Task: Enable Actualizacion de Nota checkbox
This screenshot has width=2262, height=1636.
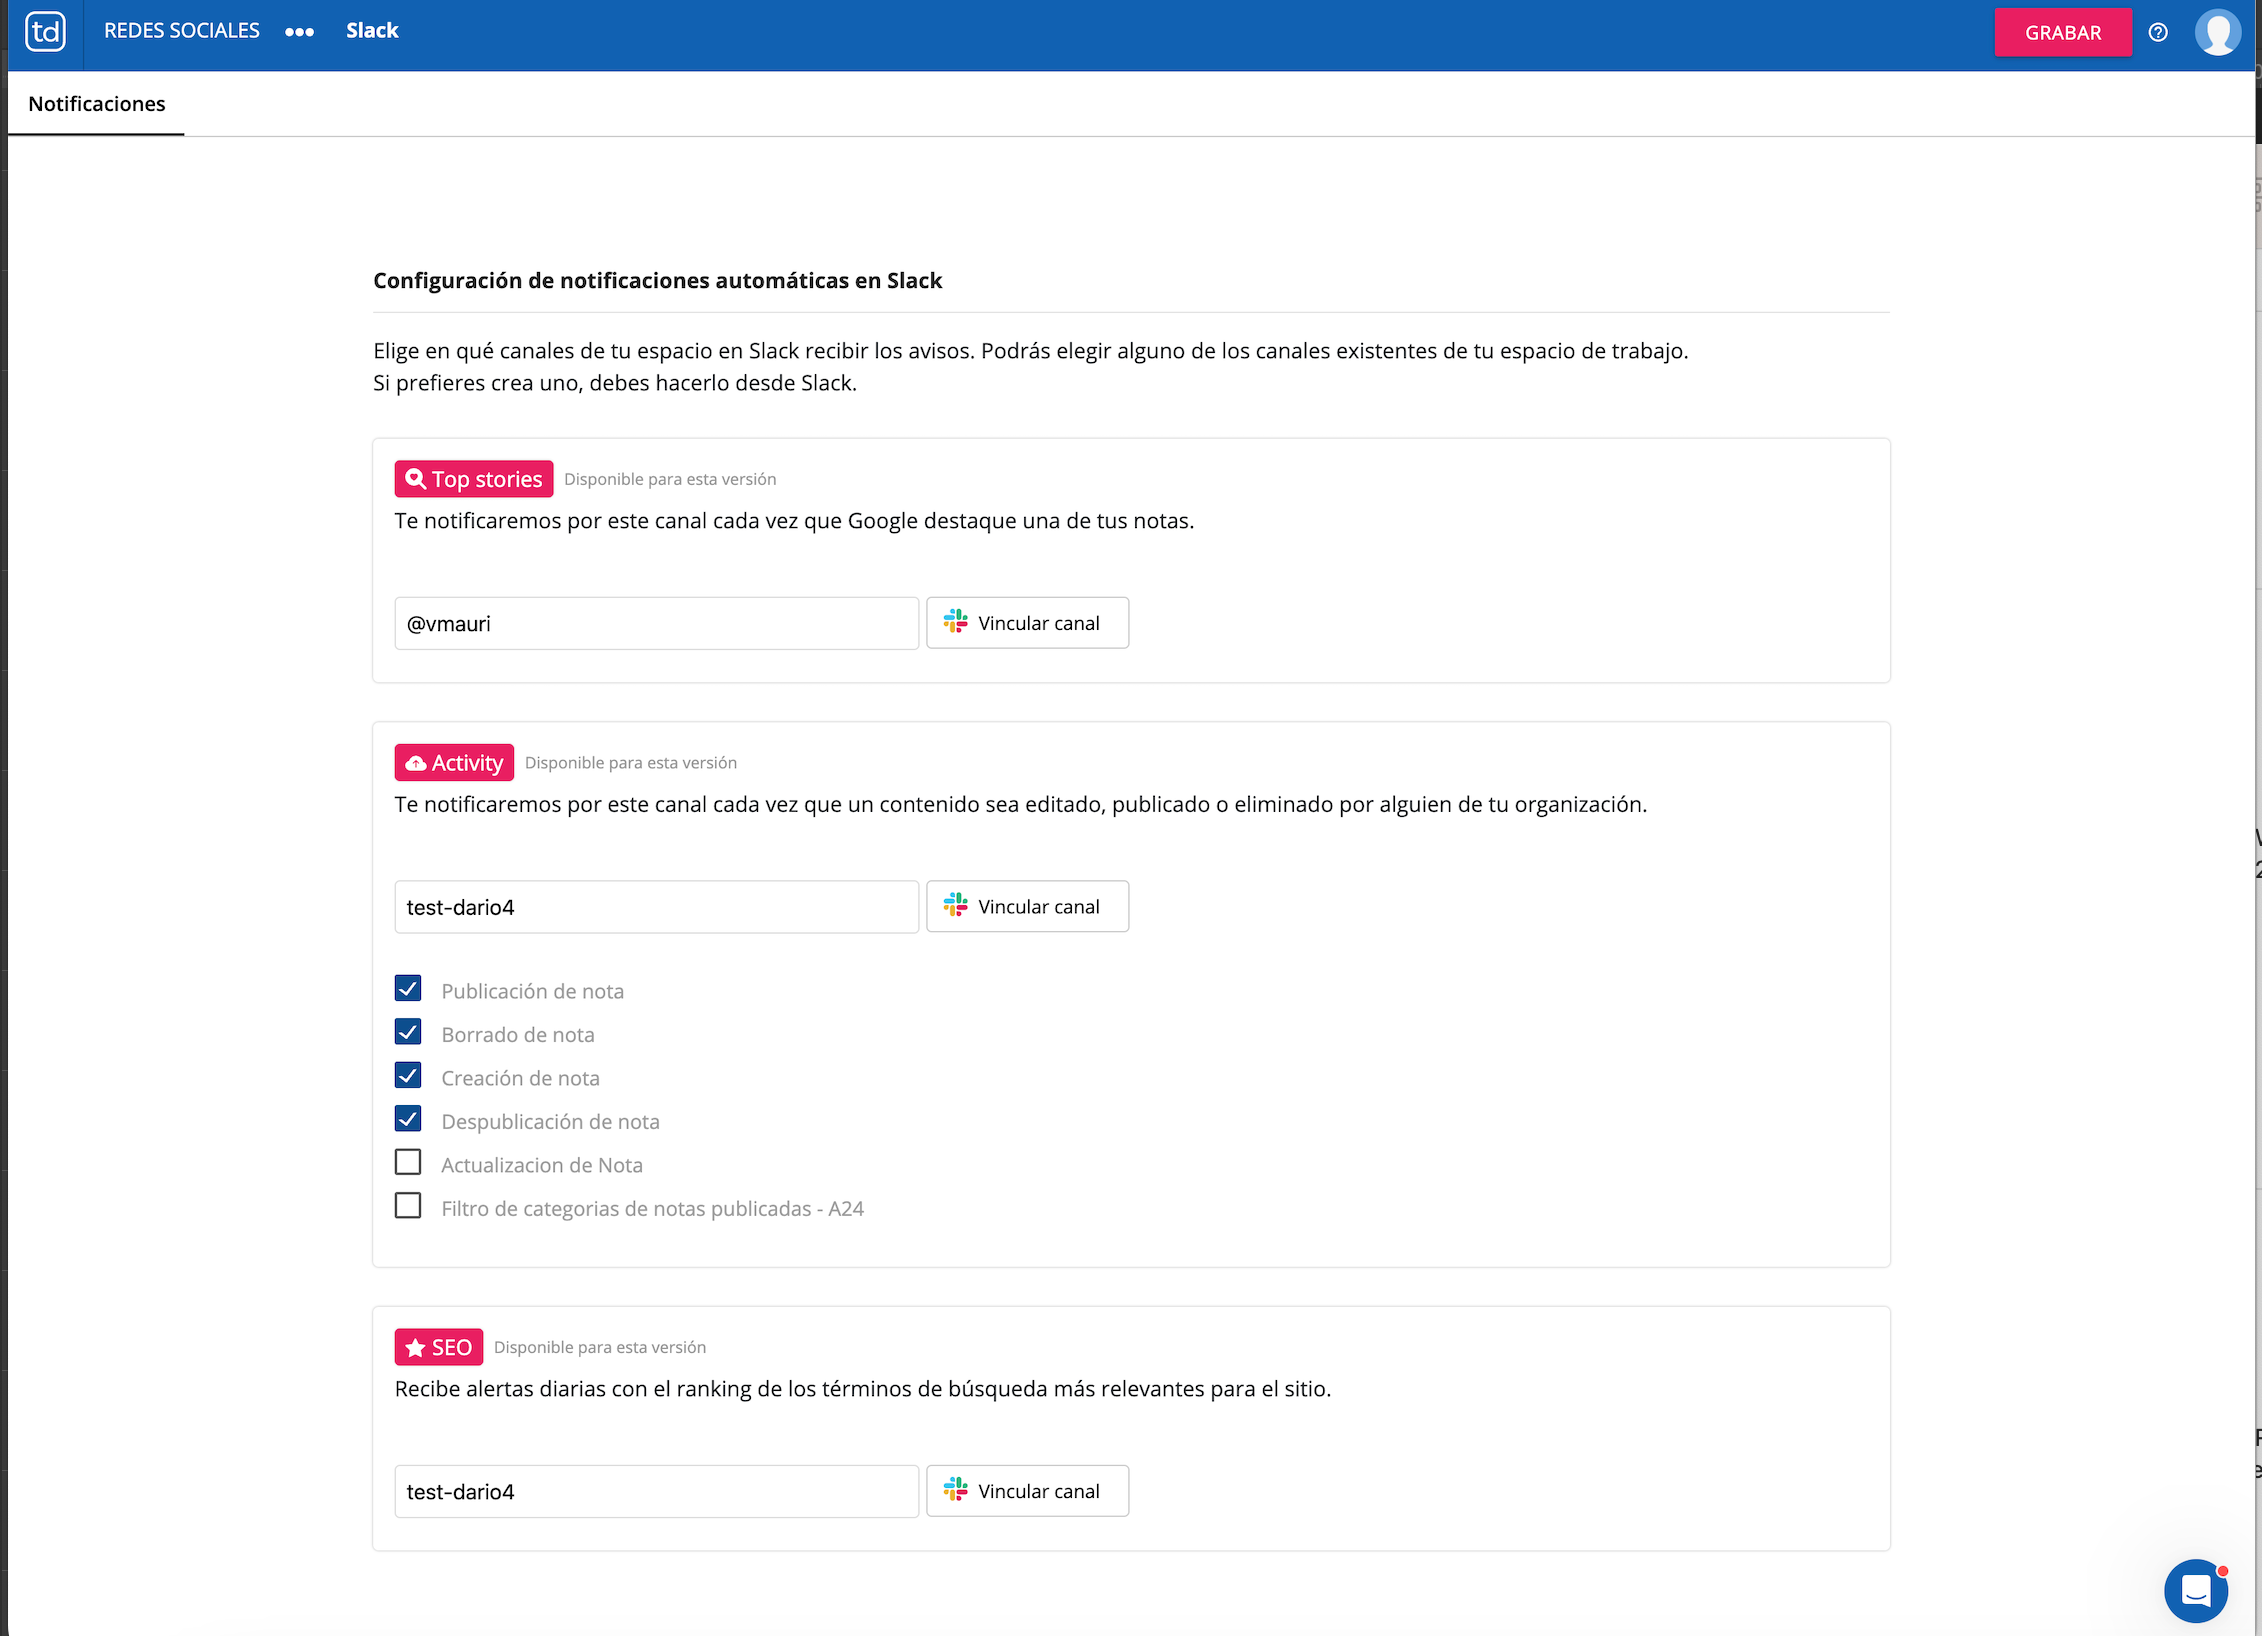Action: 408,1163
